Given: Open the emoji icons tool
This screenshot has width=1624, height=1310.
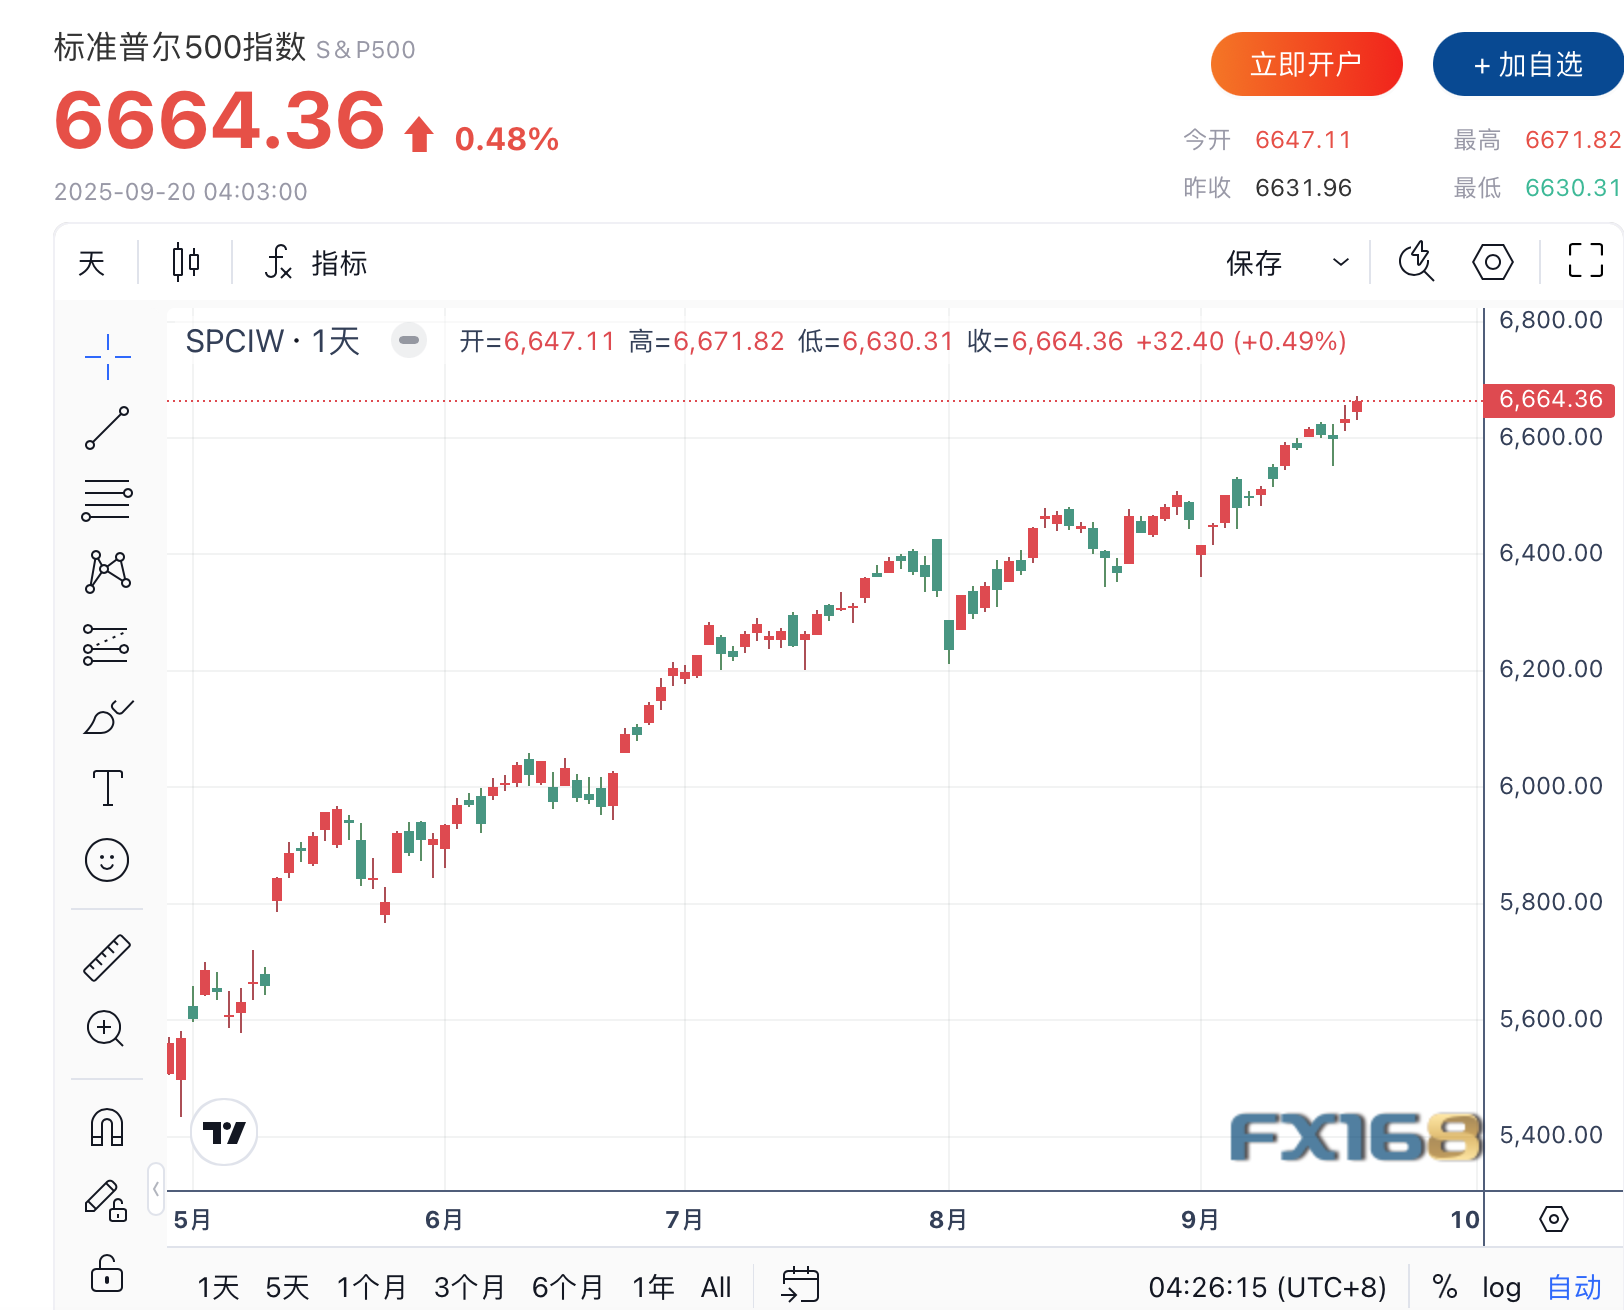Looking at the screenshot, I should coord(107,860).
